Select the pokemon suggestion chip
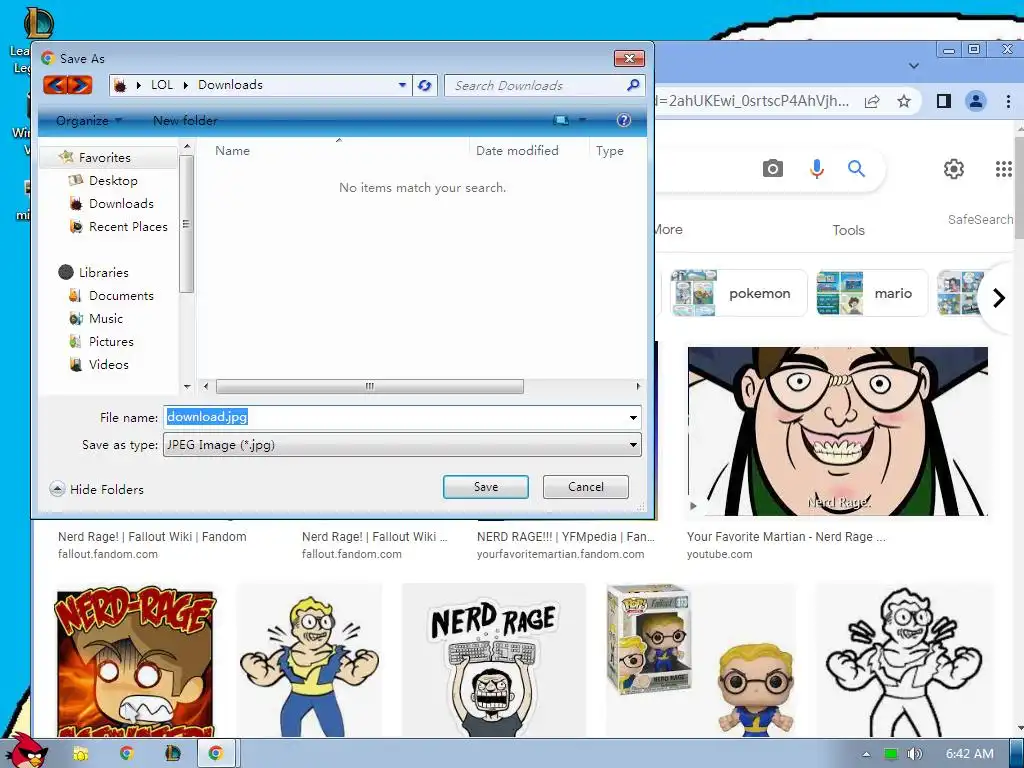1024x768 pixels. coord(739,293)
